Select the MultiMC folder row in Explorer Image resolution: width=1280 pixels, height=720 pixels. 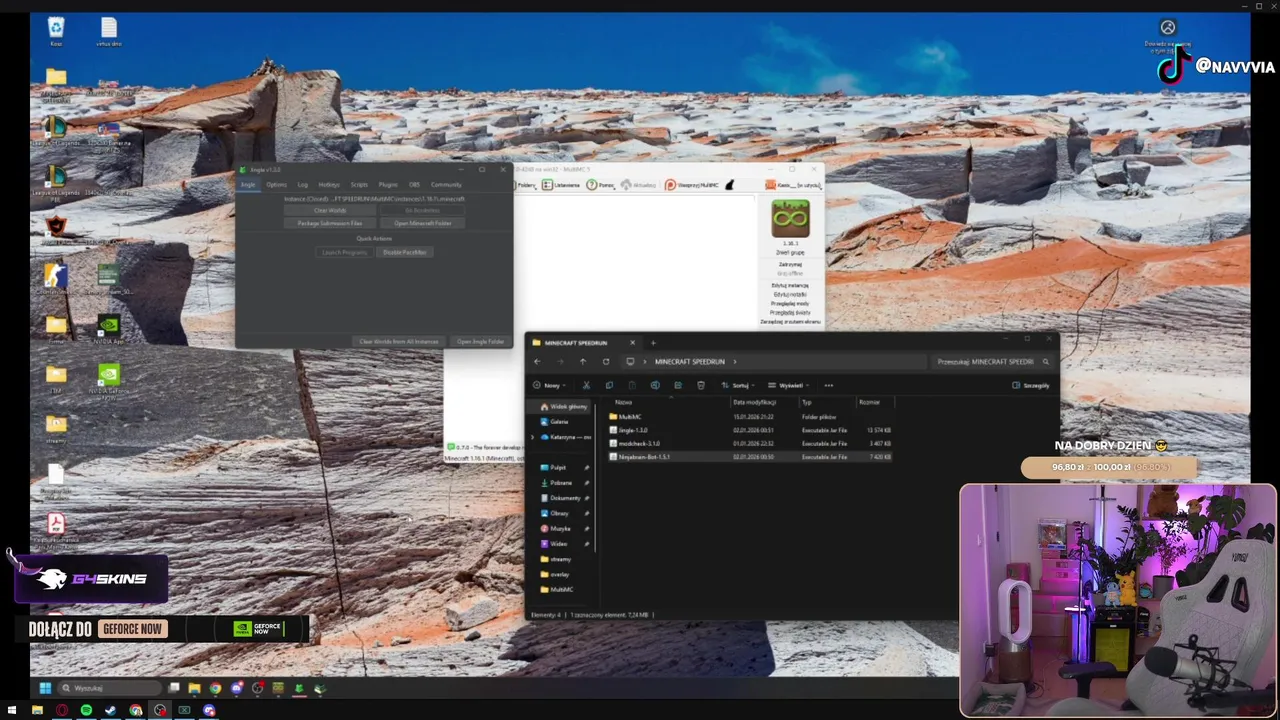point(750,416)
